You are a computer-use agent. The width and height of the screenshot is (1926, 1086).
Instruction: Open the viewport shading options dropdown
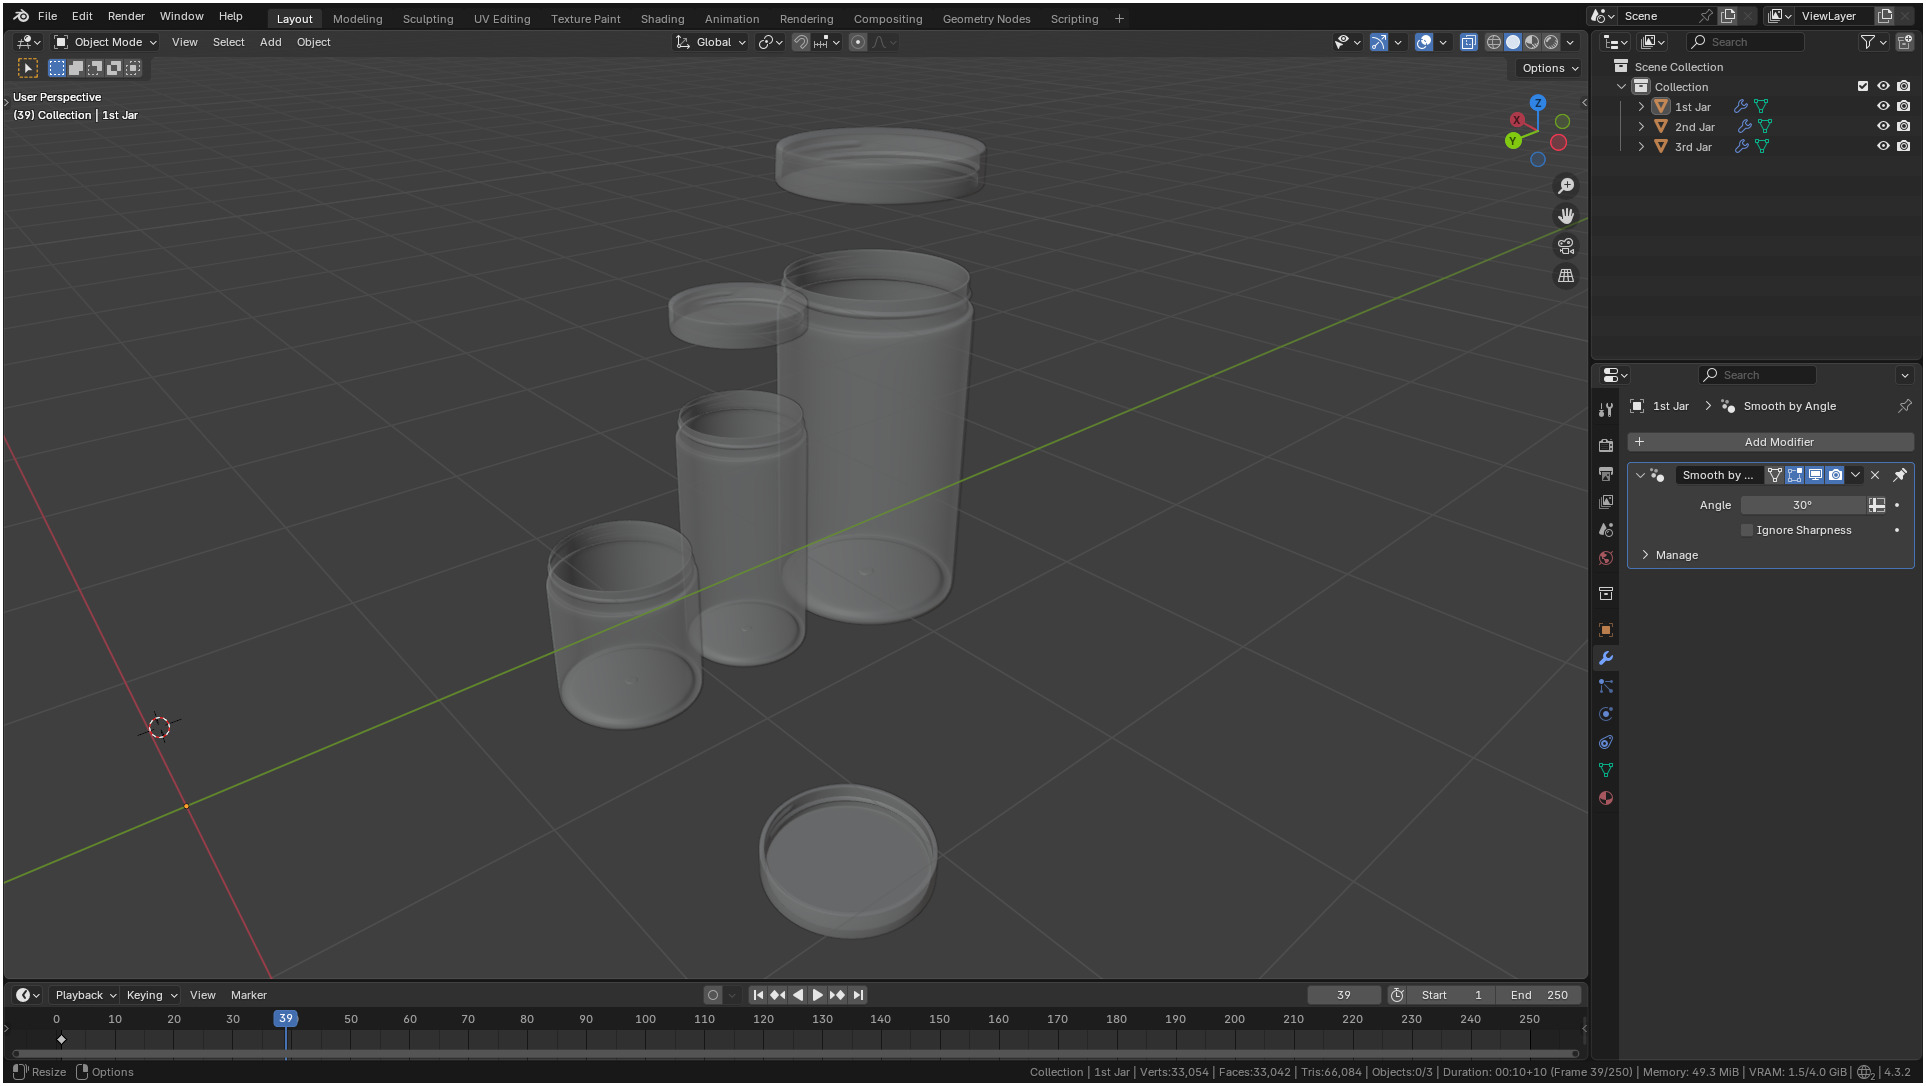(1571, 42)
